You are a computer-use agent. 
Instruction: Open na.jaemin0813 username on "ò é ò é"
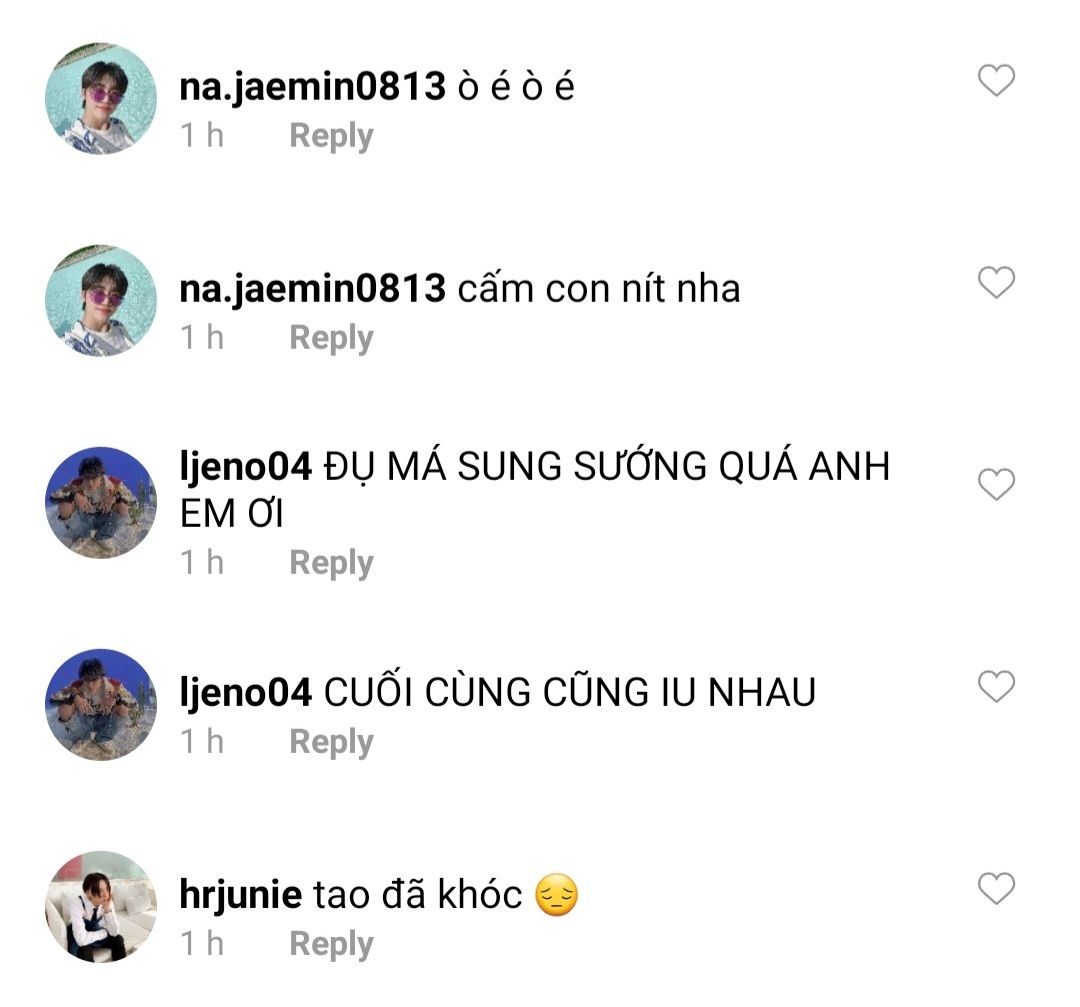point(312,87)
